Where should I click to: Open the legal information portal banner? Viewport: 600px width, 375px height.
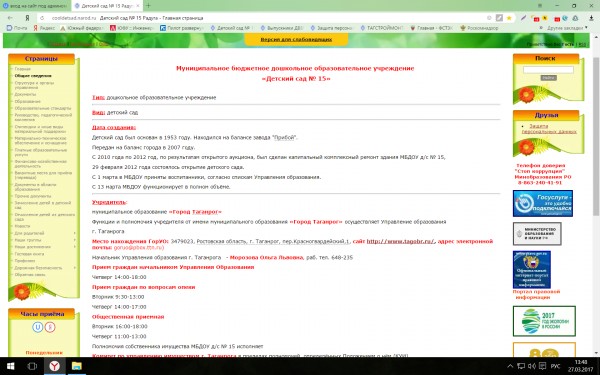click(x=532, y=269)
